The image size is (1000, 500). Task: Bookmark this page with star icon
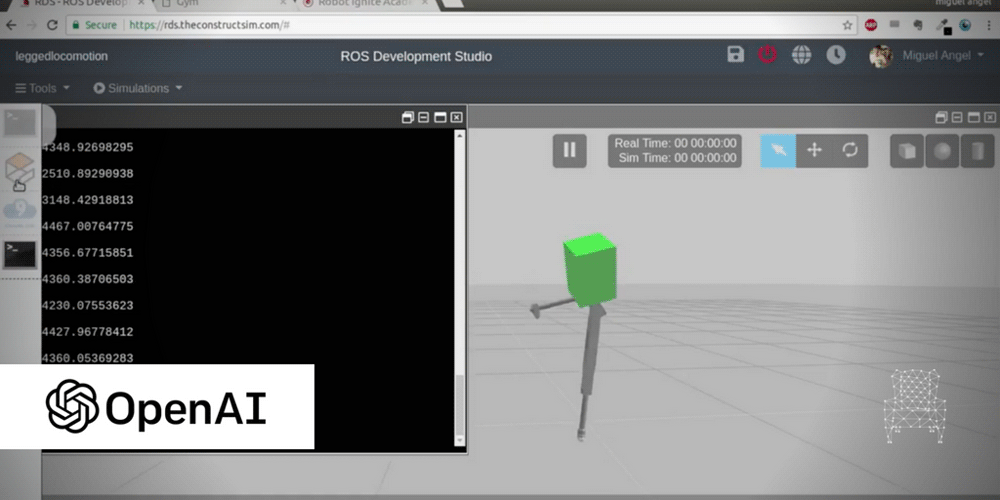point(847,24)
